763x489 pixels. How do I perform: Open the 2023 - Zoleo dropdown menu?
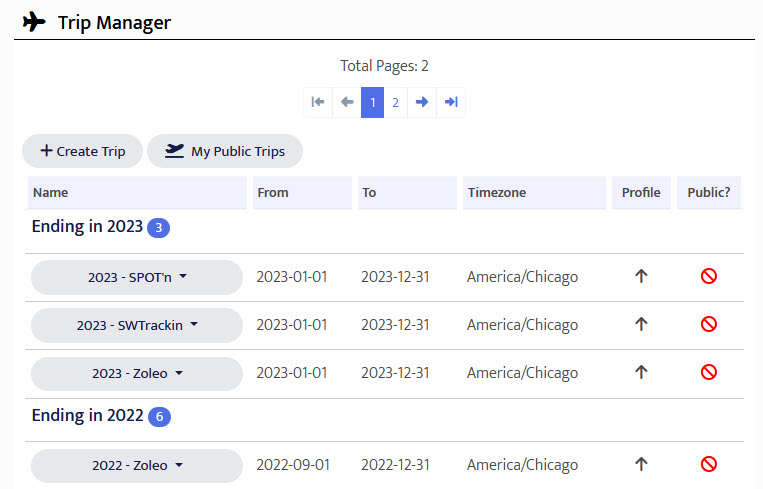[137, 374]
